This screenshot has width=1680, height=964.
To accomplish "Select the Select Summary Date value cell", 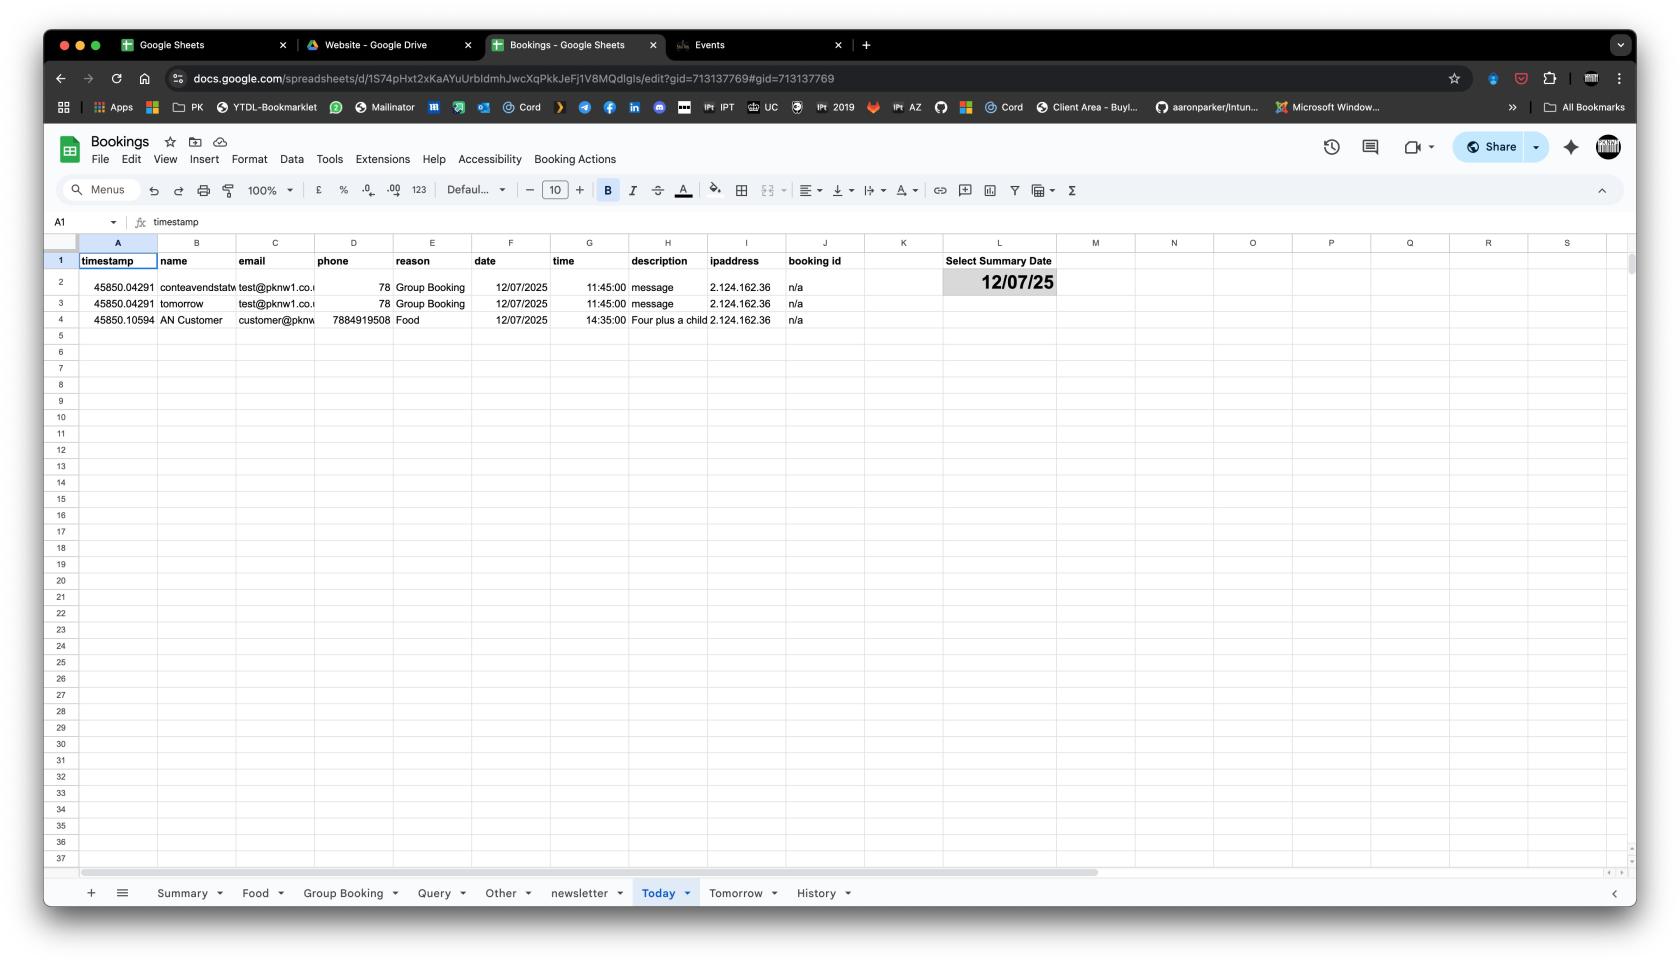I will click(999, 282).
